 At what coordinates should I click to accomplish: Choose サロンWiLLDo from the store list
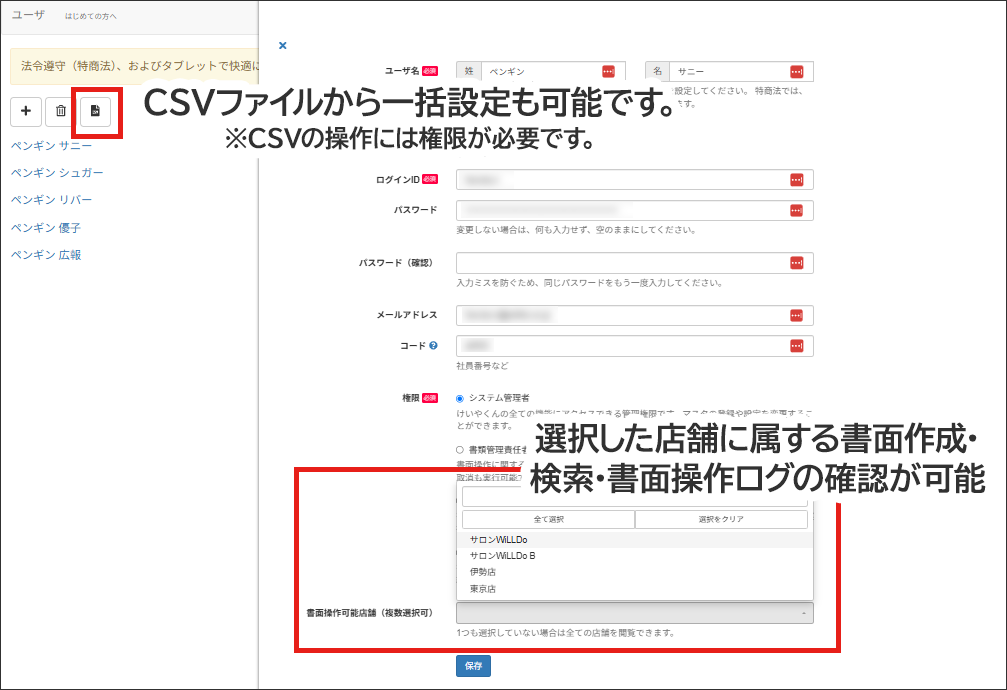click(500, 539)
